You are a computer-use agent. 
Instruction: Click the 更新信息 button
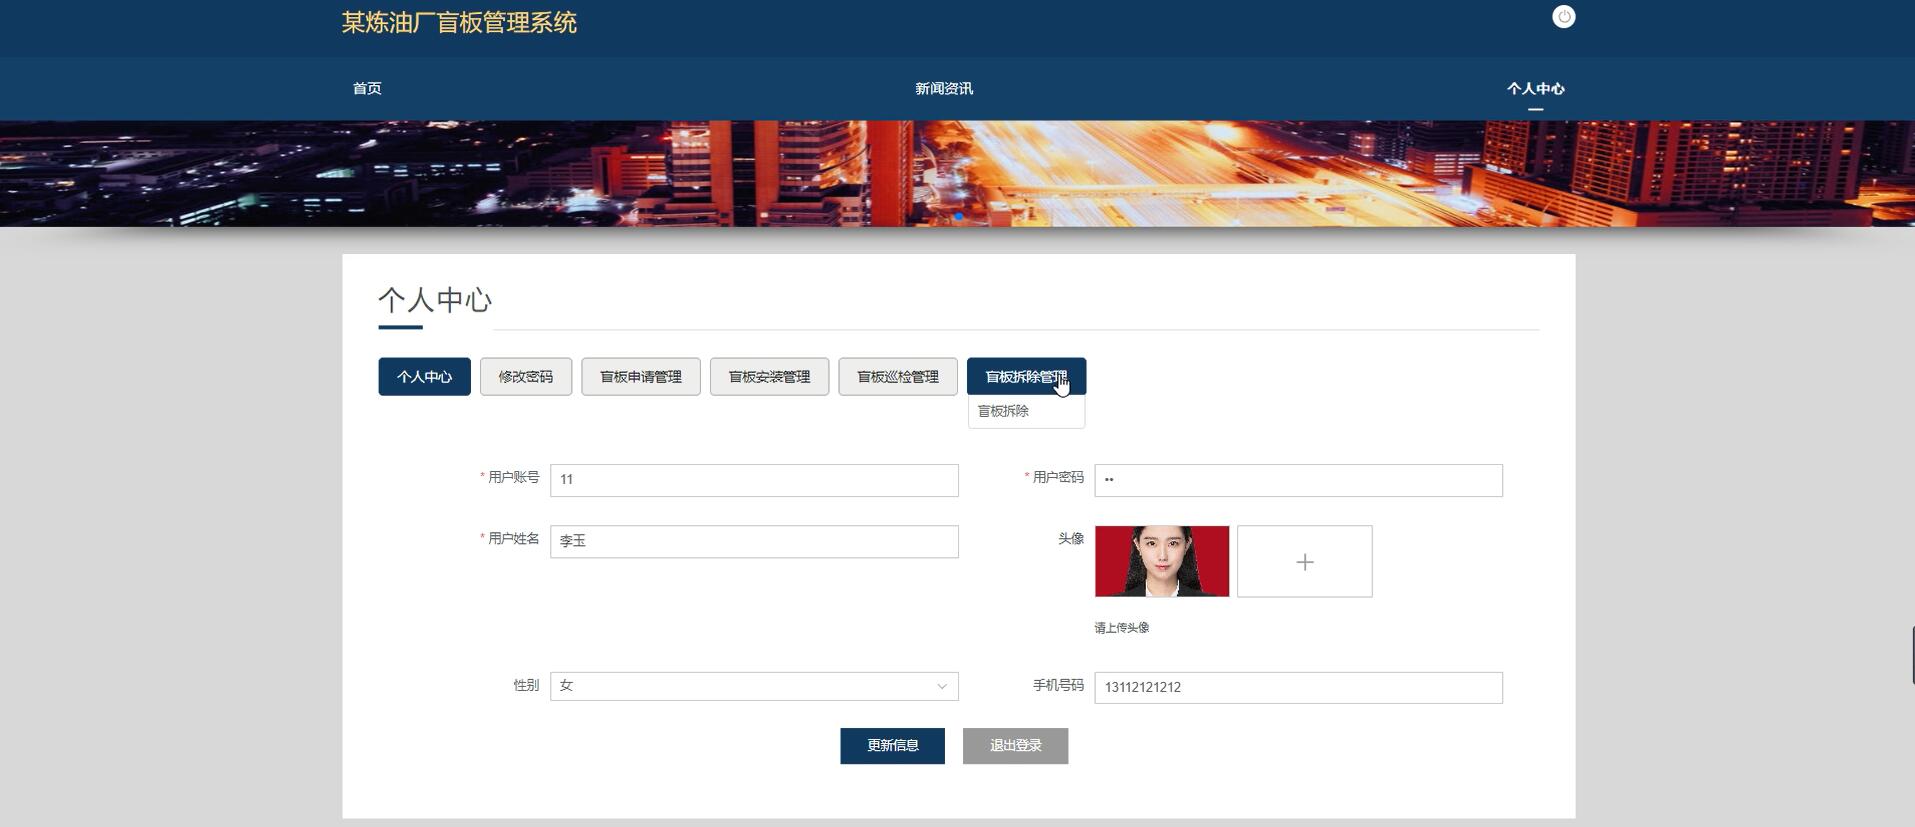point(892,746)
